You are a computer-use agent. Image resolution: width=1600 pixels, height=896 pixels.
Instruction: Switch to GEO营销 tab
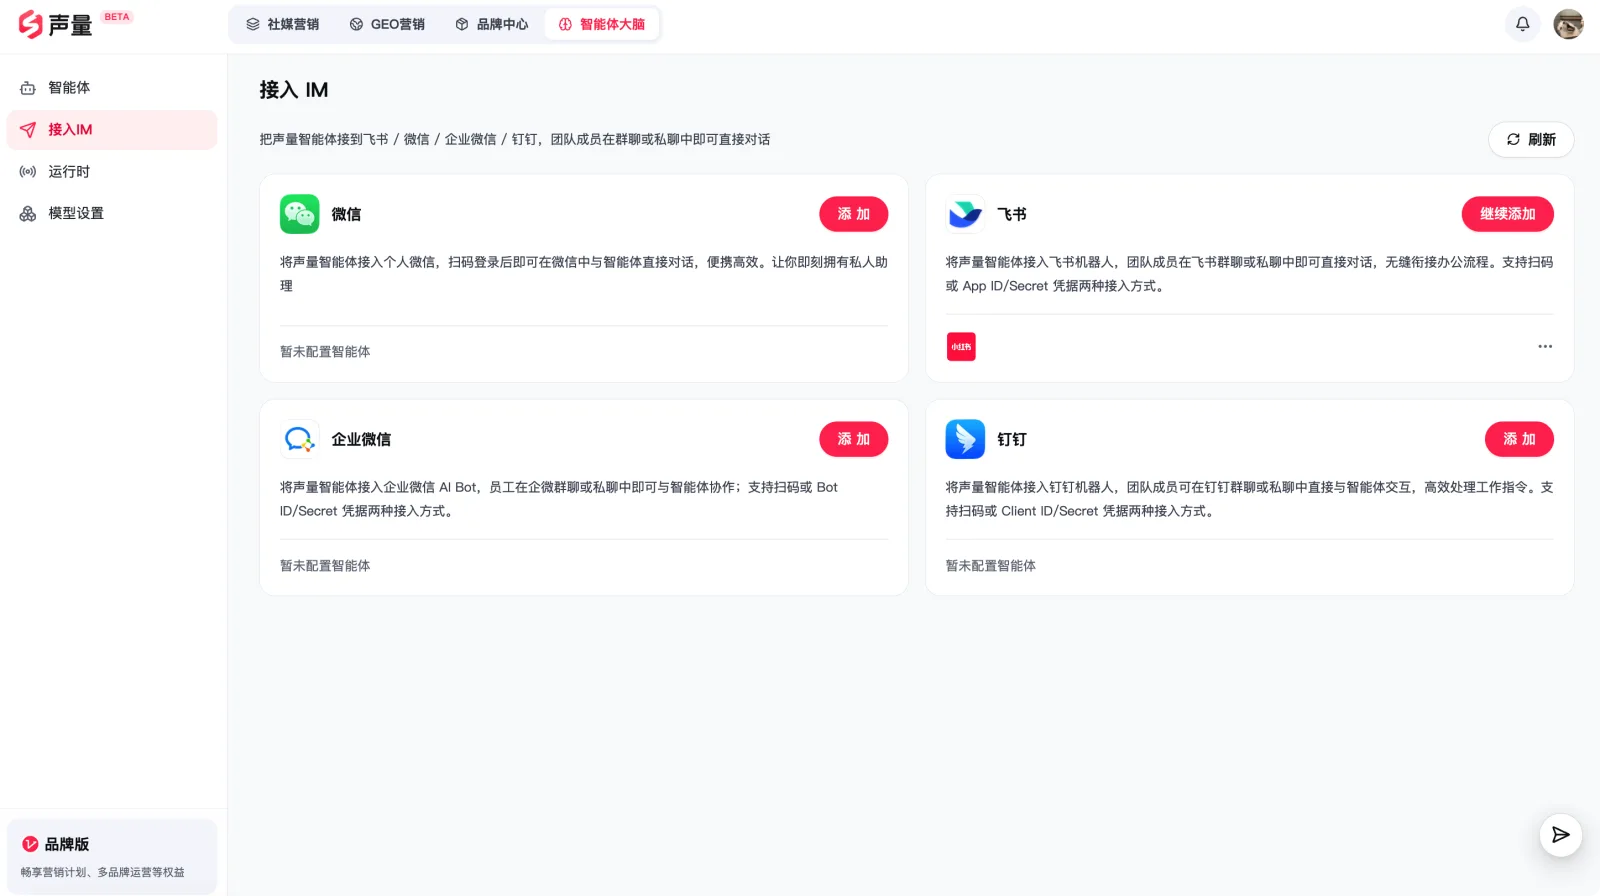tap(387, 24)
